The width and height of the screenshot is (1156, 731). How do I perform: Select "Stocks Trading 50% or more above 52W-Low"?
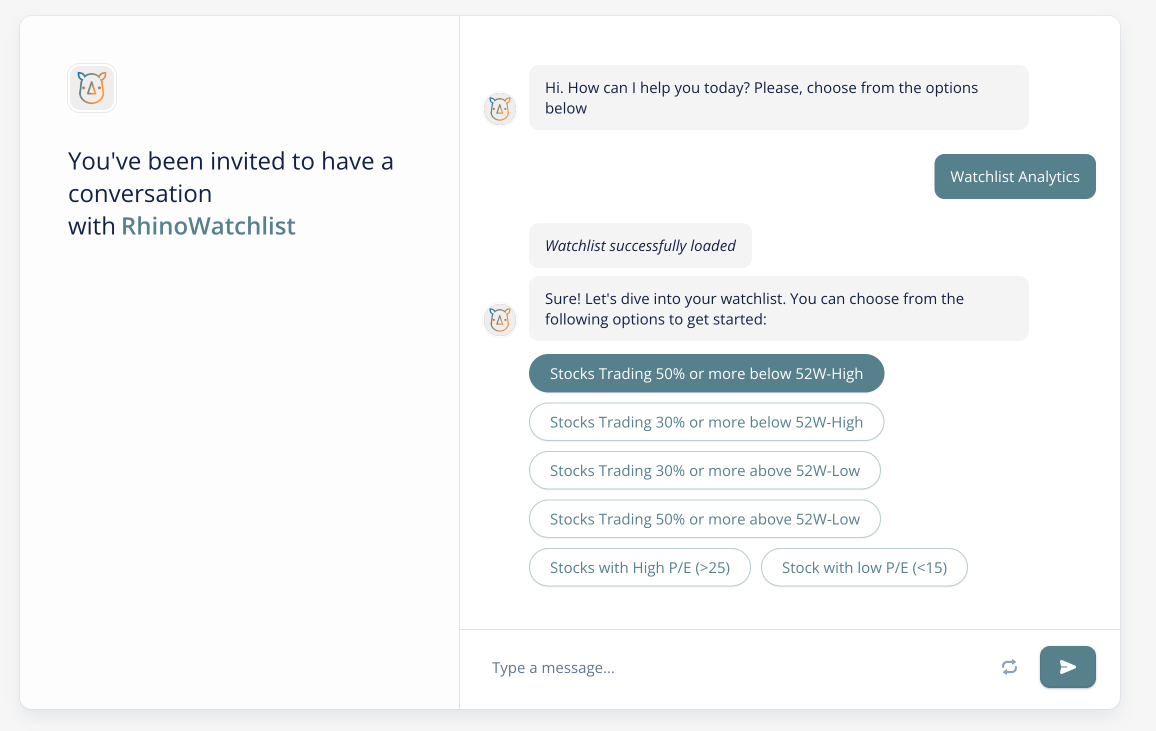click(704, 519)
